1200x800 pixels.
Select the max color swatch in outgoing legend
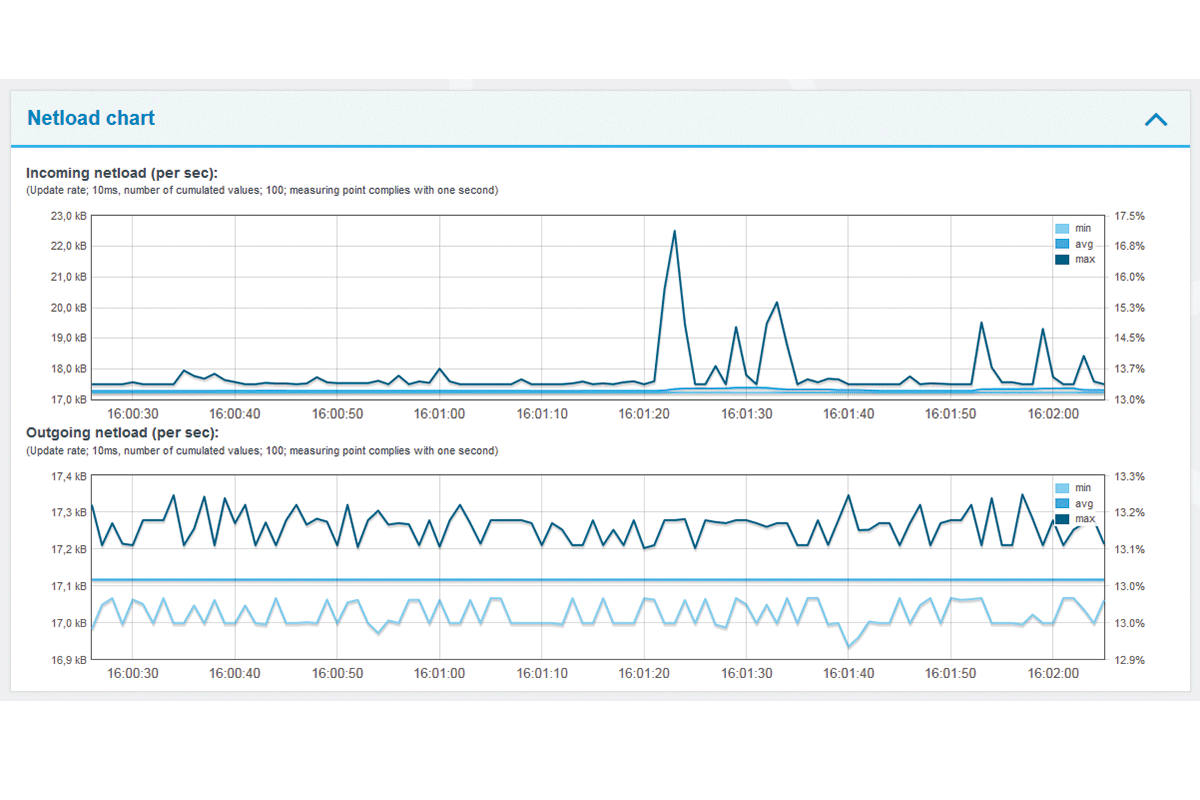tap(1064, 518)
